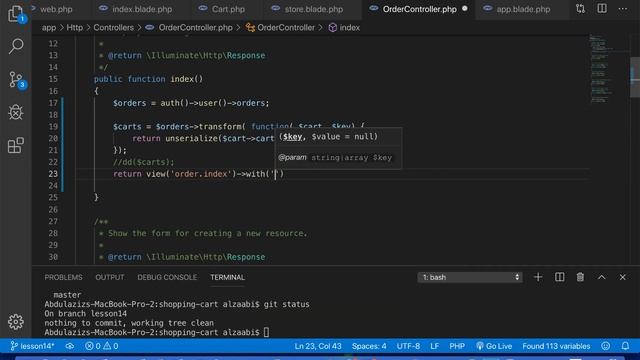Synchronize changes via cloud icon in status bar
Screen dimensions: 640x360
[x=70, y=346]
